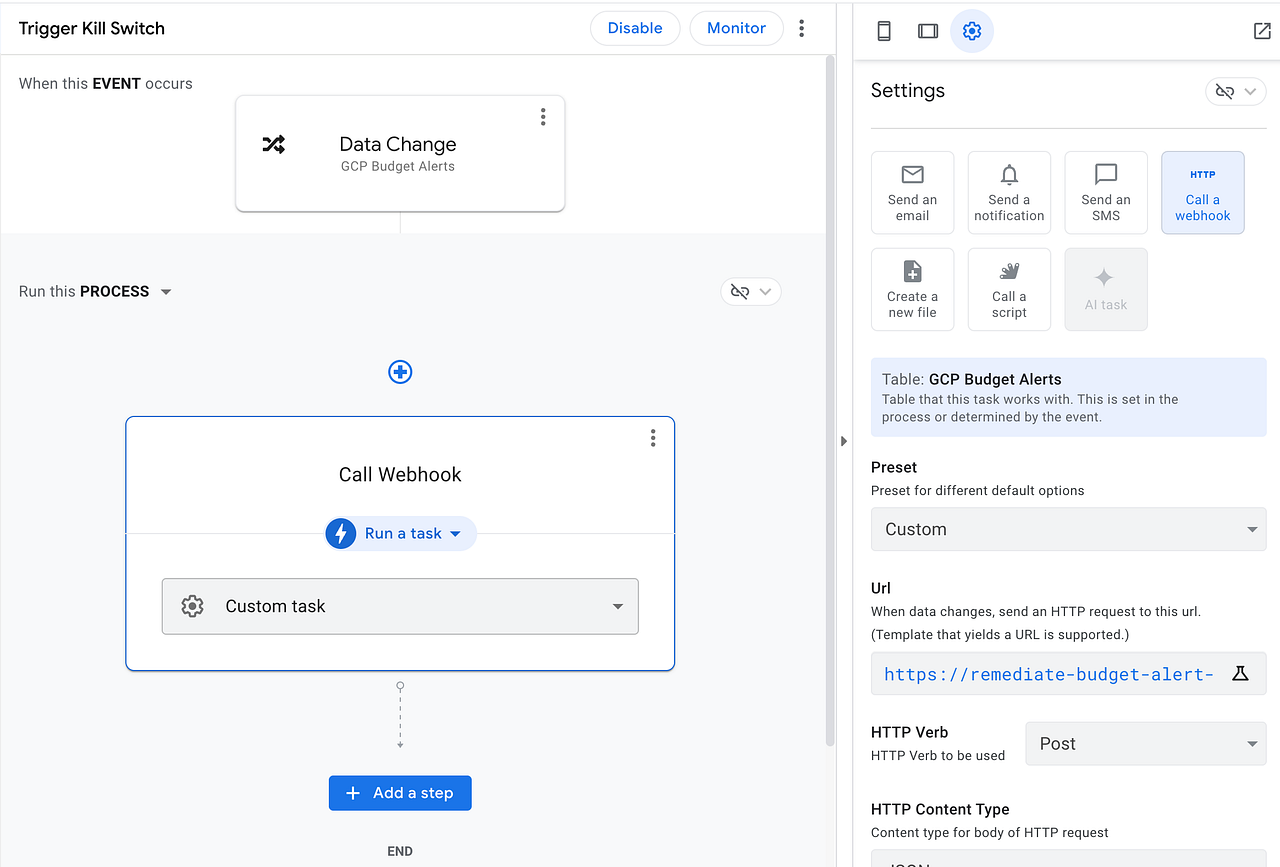Select the Send a notification task
The width and height of the screenshot is (1280, 867).
pos(1009,192)
